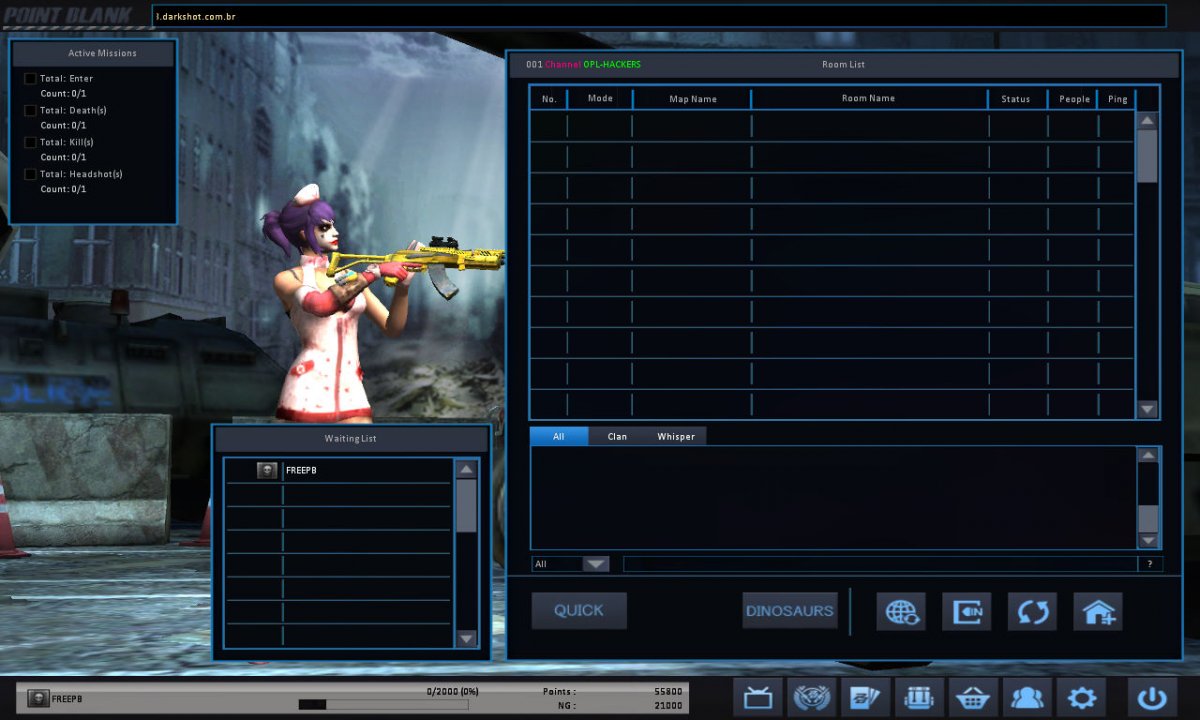The image size is (1200, 720).
Task: Click room list scroll down arrow
Action: pos(1147,409)
